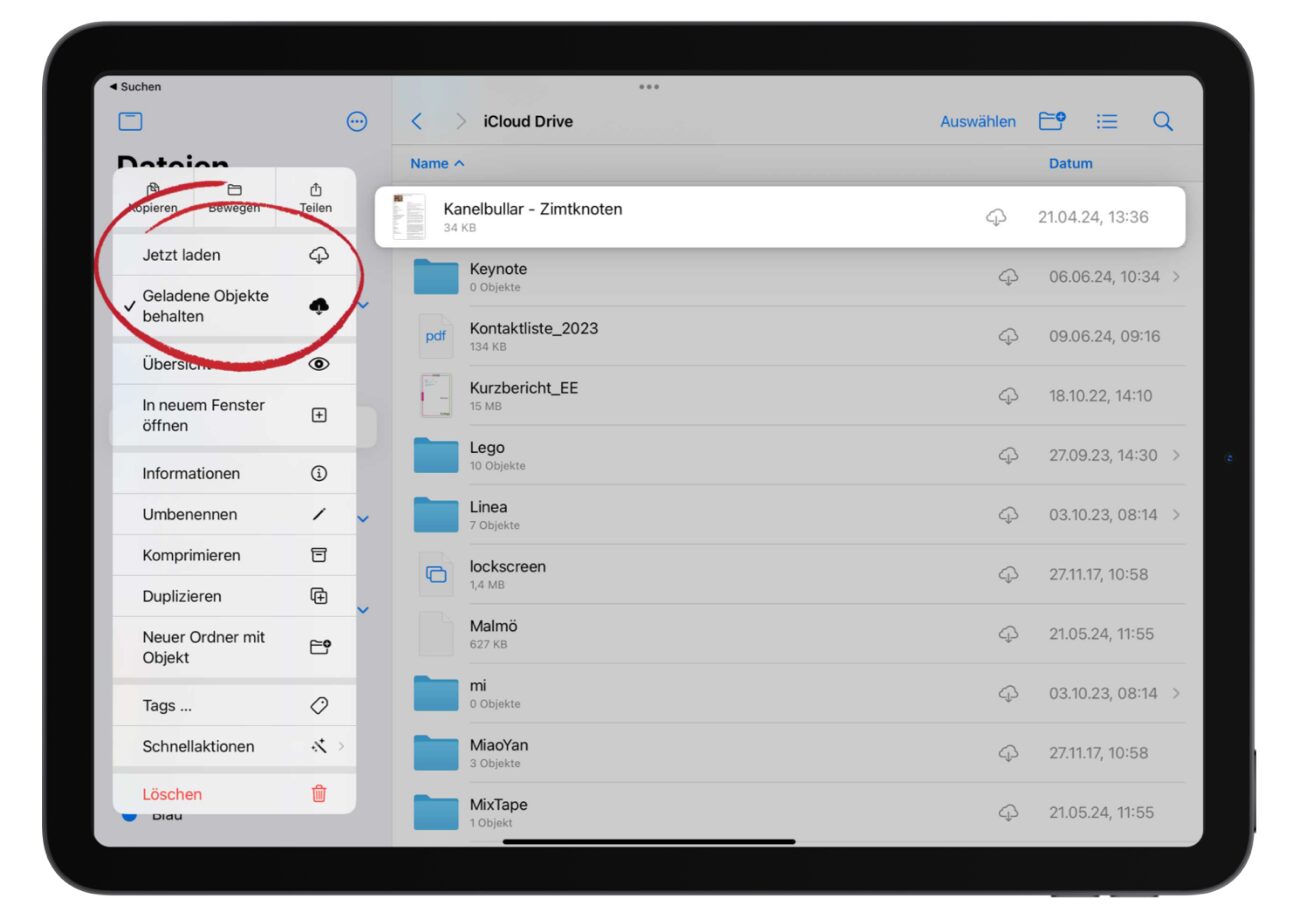Image resolution: width=1298 pixels, height=924 pixels.
Task: Open the list view options icon
Action: point(1106,122)
